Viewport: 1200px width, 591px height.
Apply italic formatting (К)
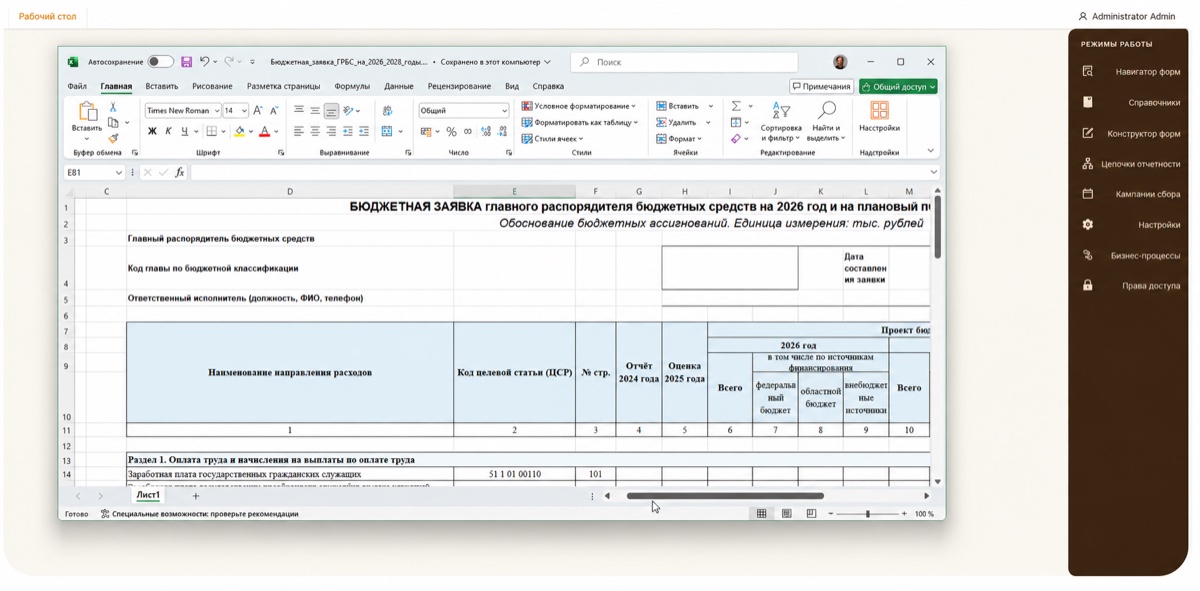[168, 131]
